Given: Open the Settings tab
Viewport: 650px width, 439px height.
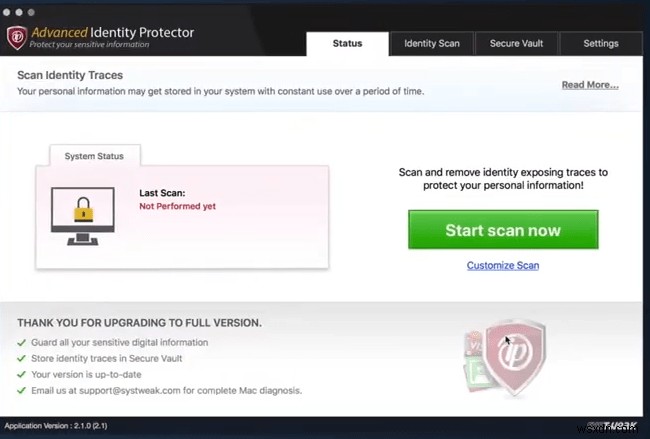Looking at the screenshot, I should pyautogui.click(x=601, y=44).
